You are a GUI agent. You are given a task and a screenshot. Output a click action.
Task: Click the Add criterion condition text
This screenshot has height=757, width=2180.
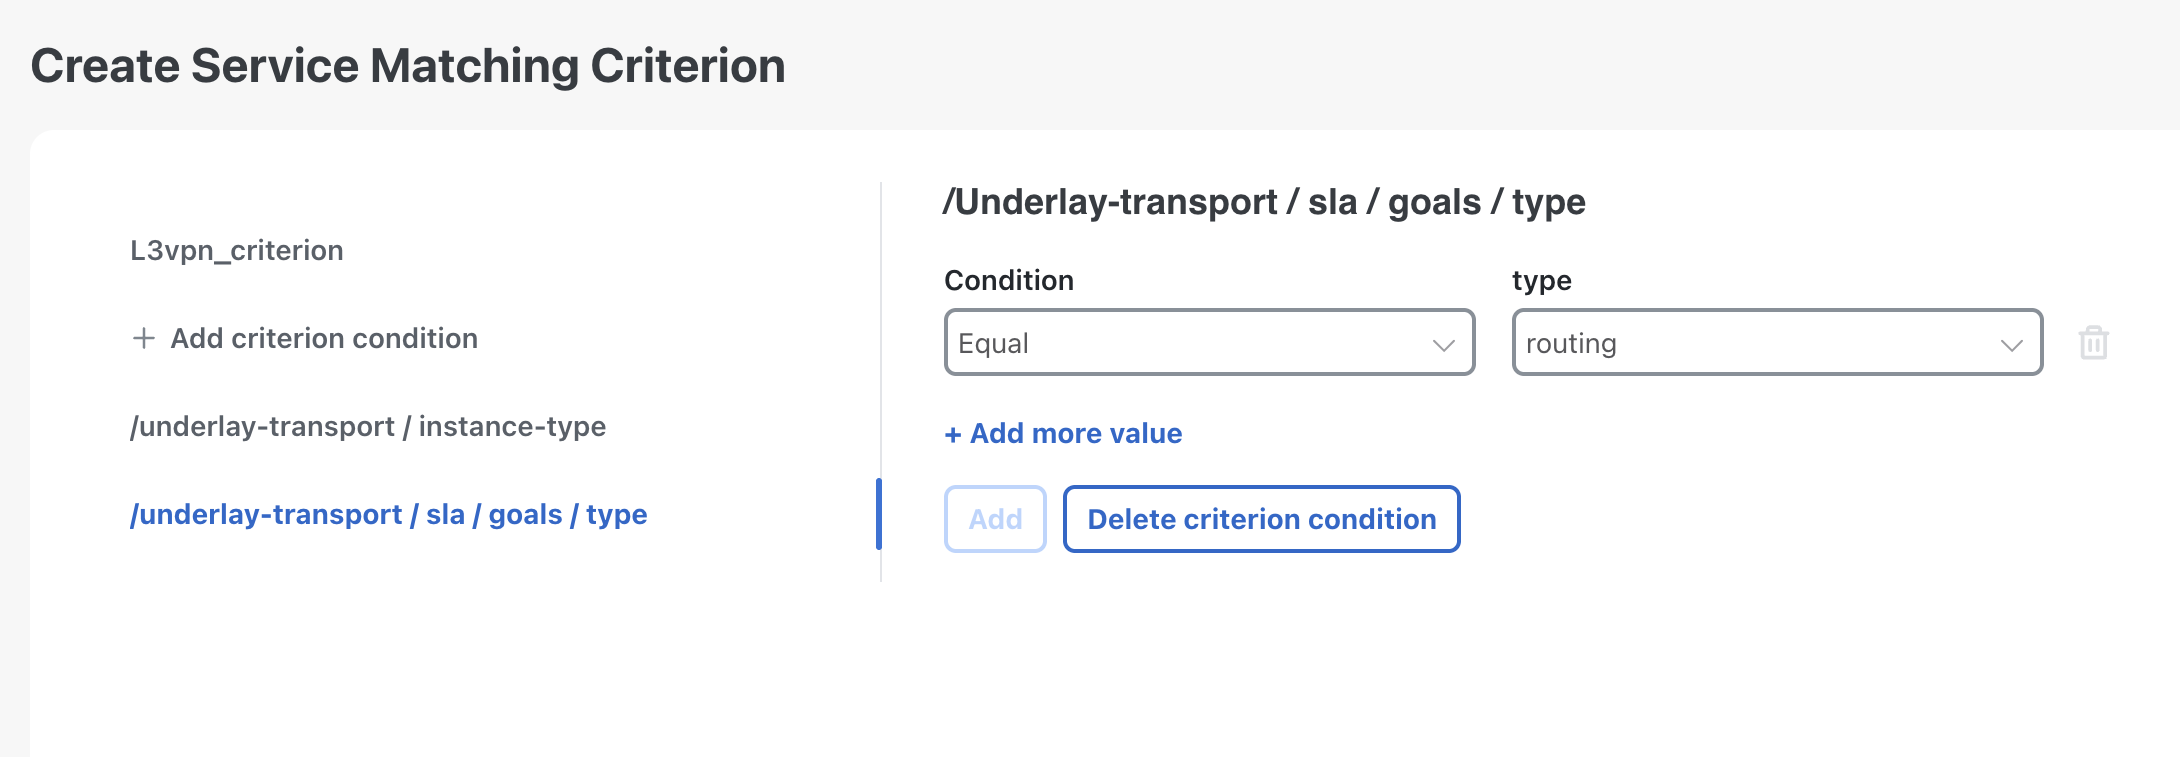(x=324, y=339)
